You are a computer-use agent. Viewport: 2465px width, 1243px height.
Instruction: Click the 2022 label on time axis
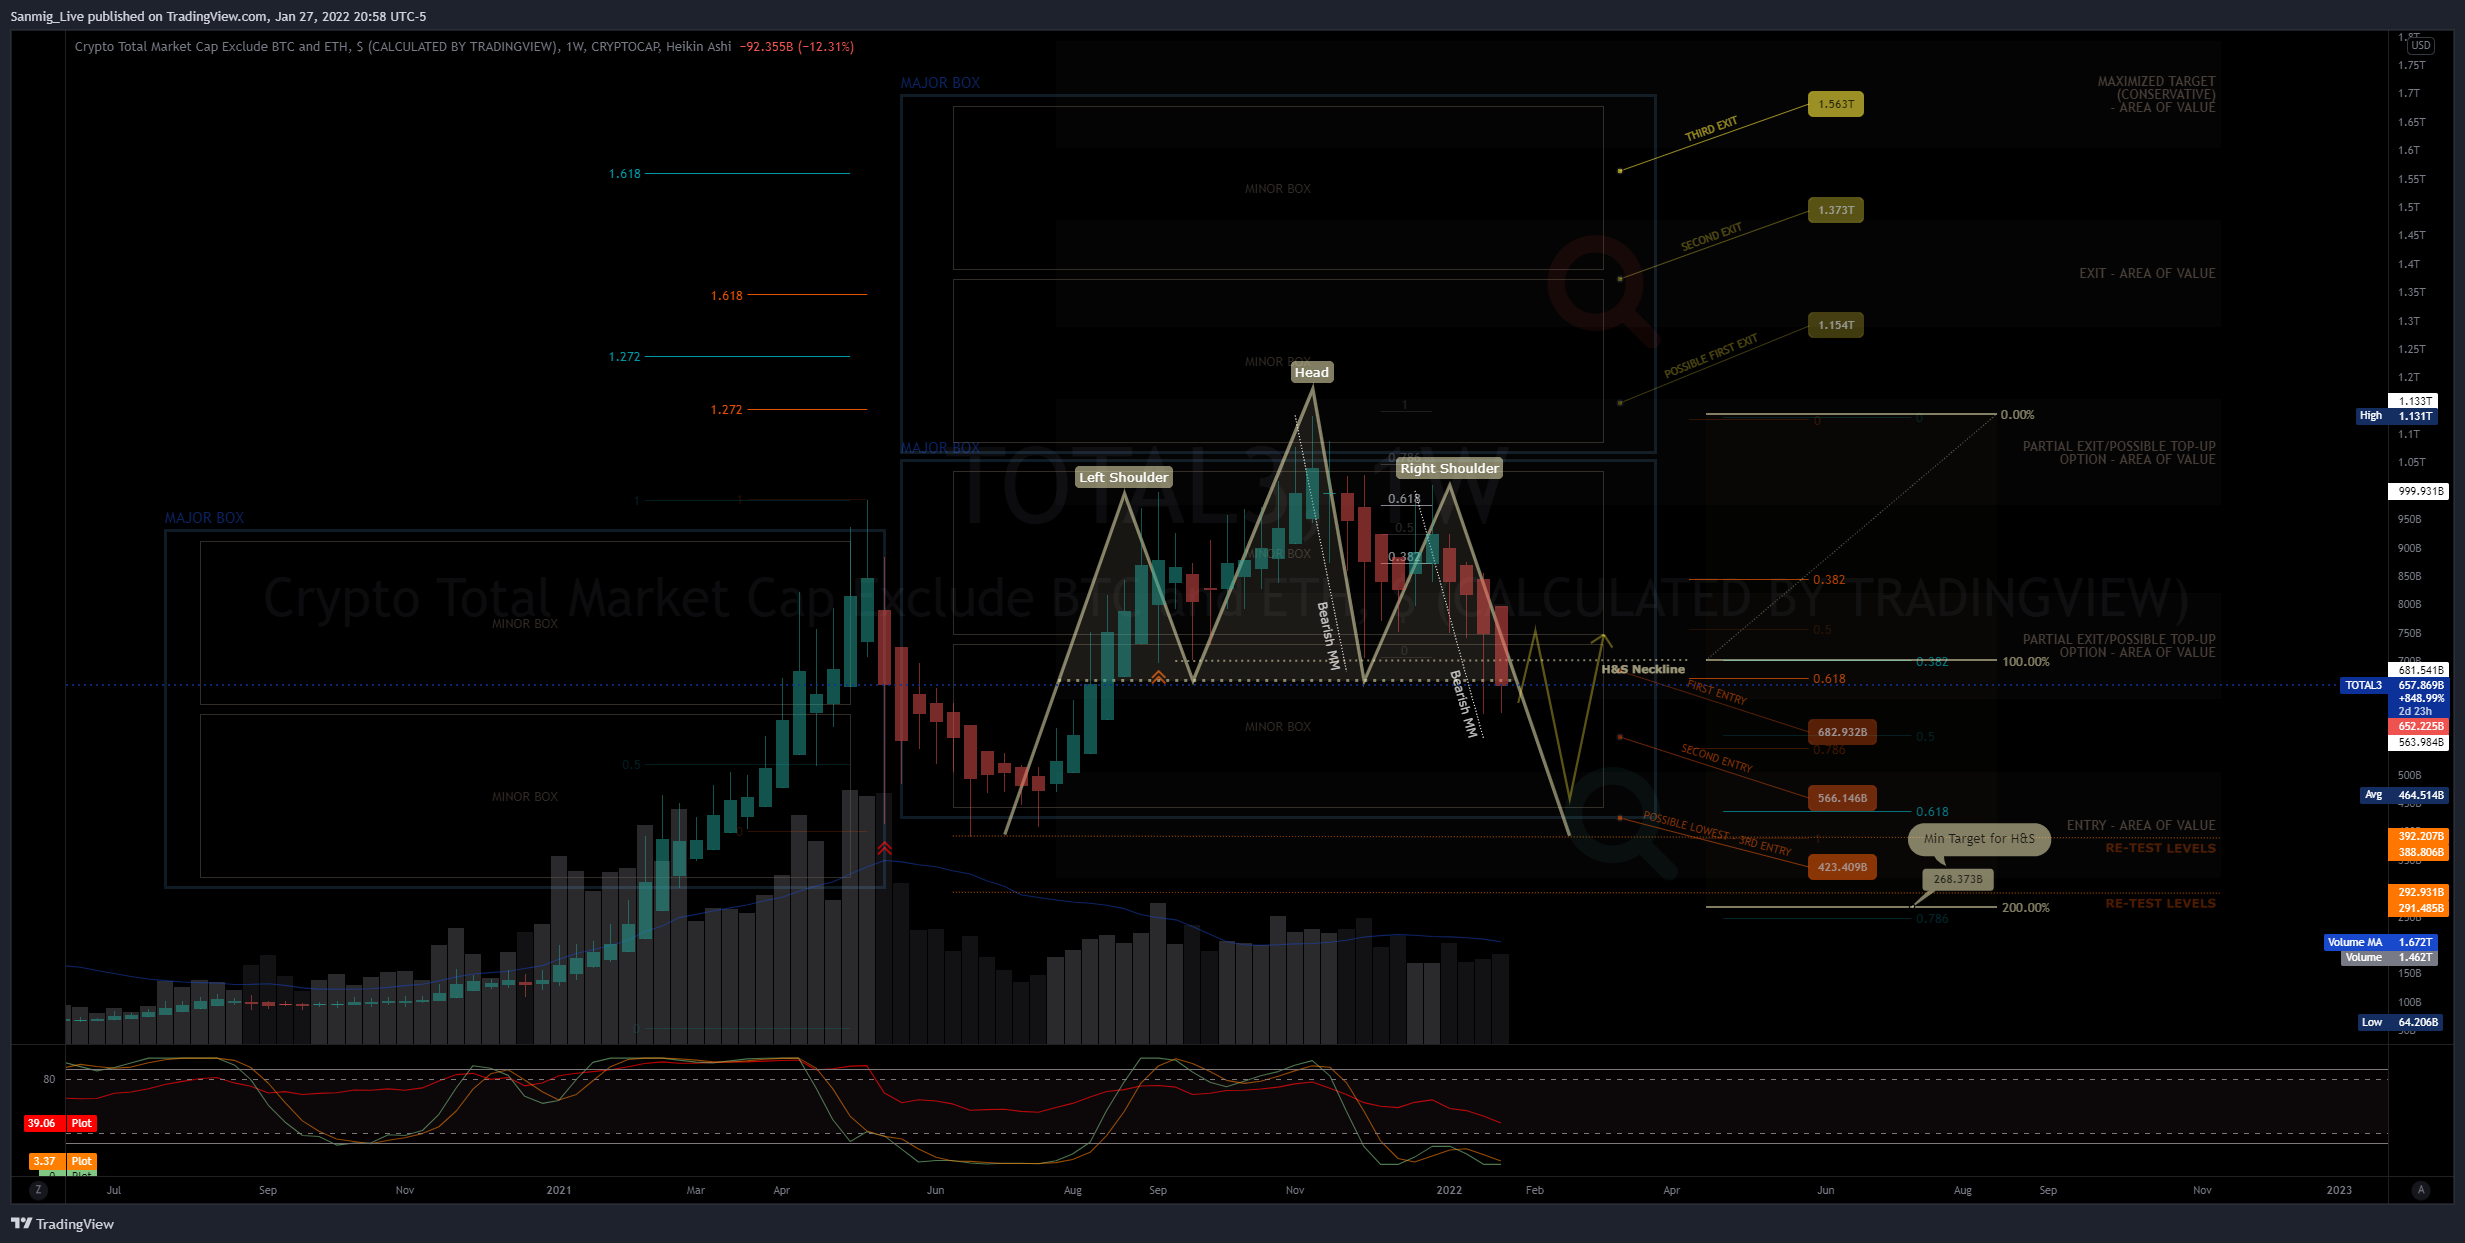click(x=1449, y=1190)
